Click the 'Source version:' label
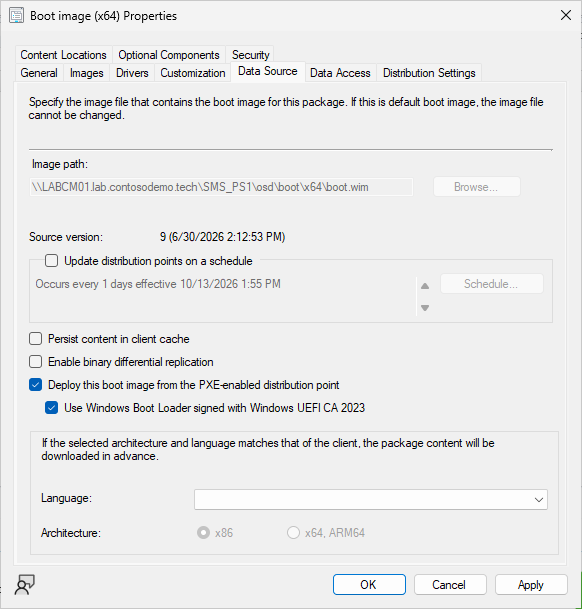The width and height of the screenshot is (582, 609). tap(66, 237)
